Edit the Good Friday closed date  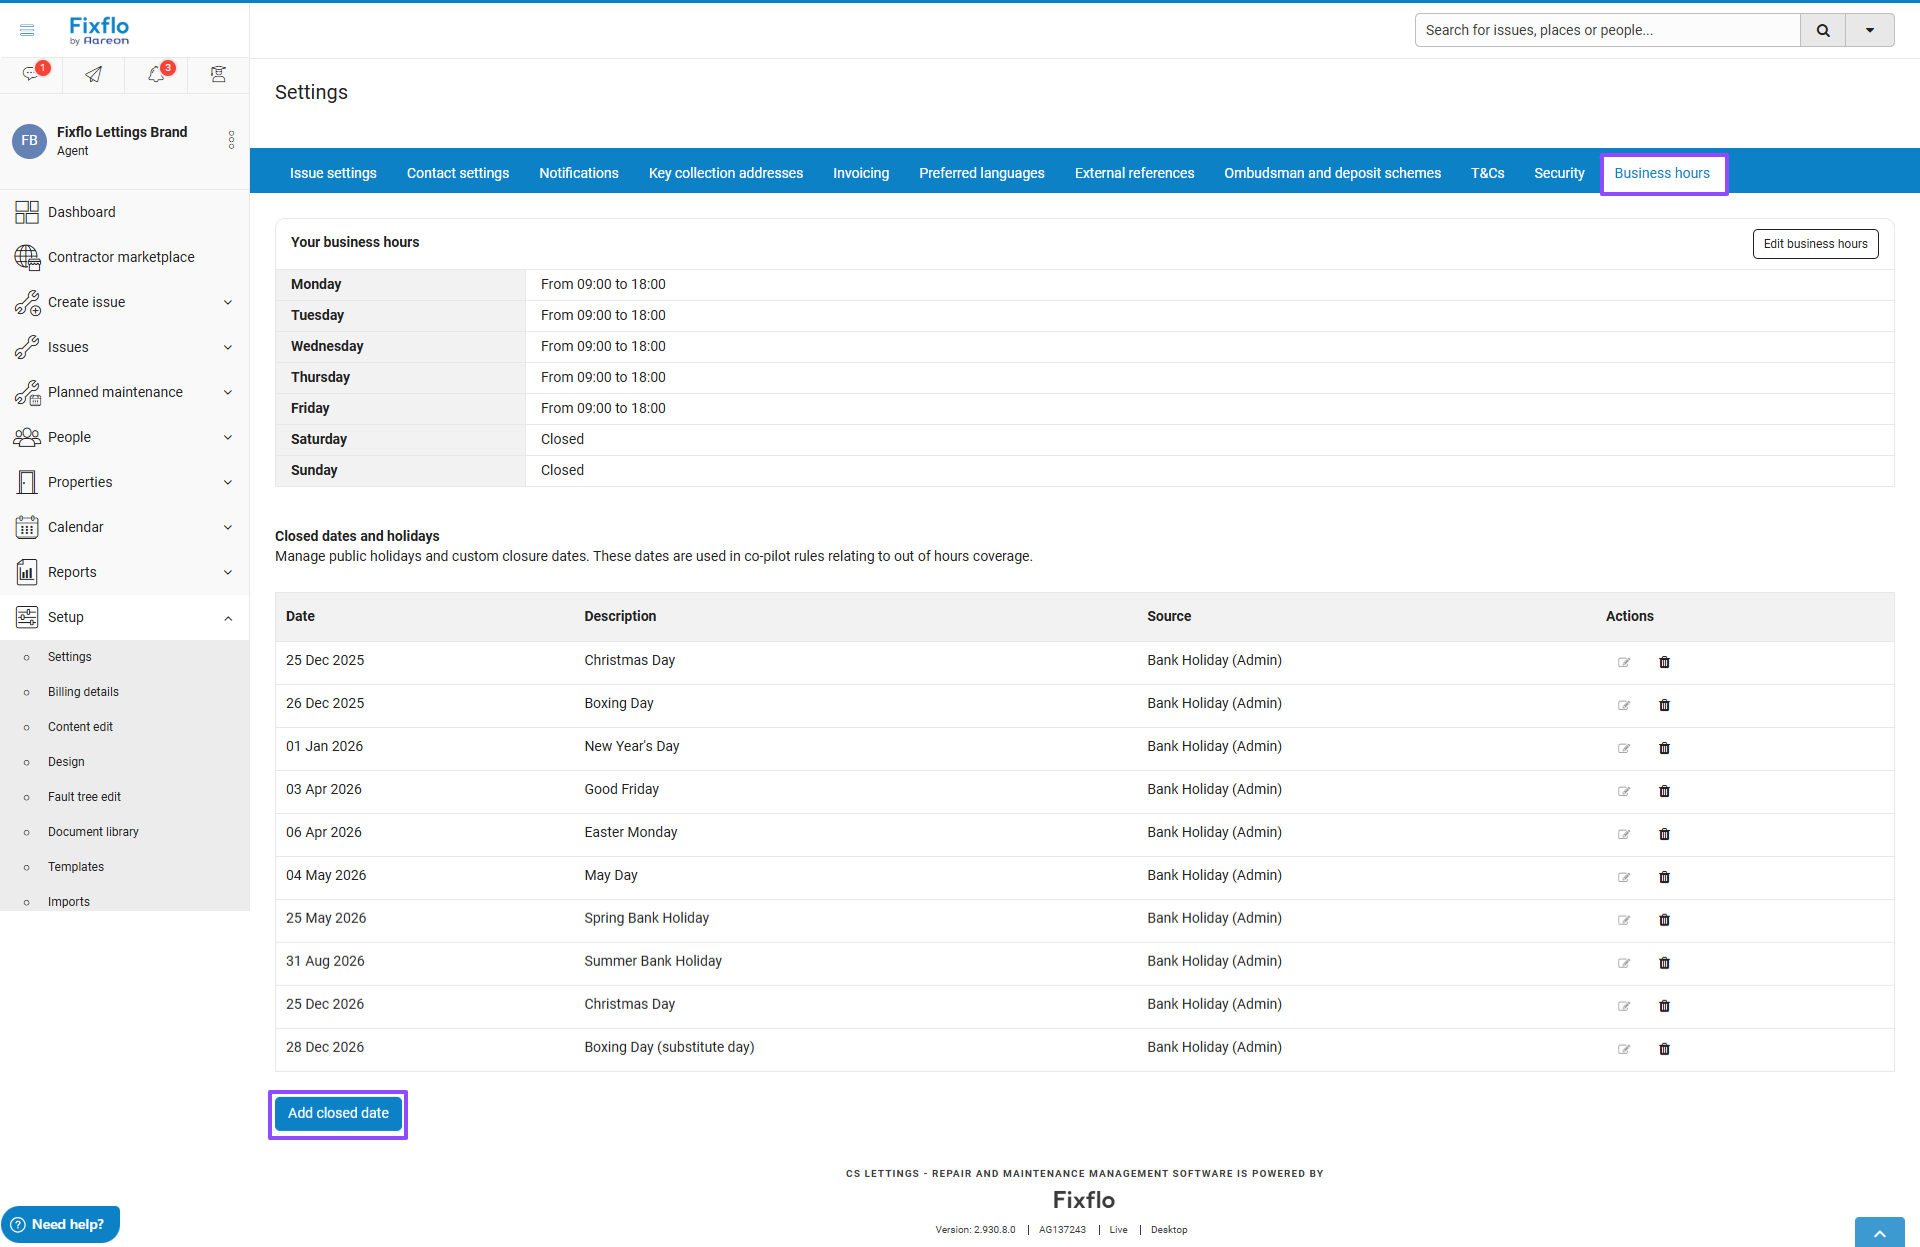click(x=1624, y=791)
